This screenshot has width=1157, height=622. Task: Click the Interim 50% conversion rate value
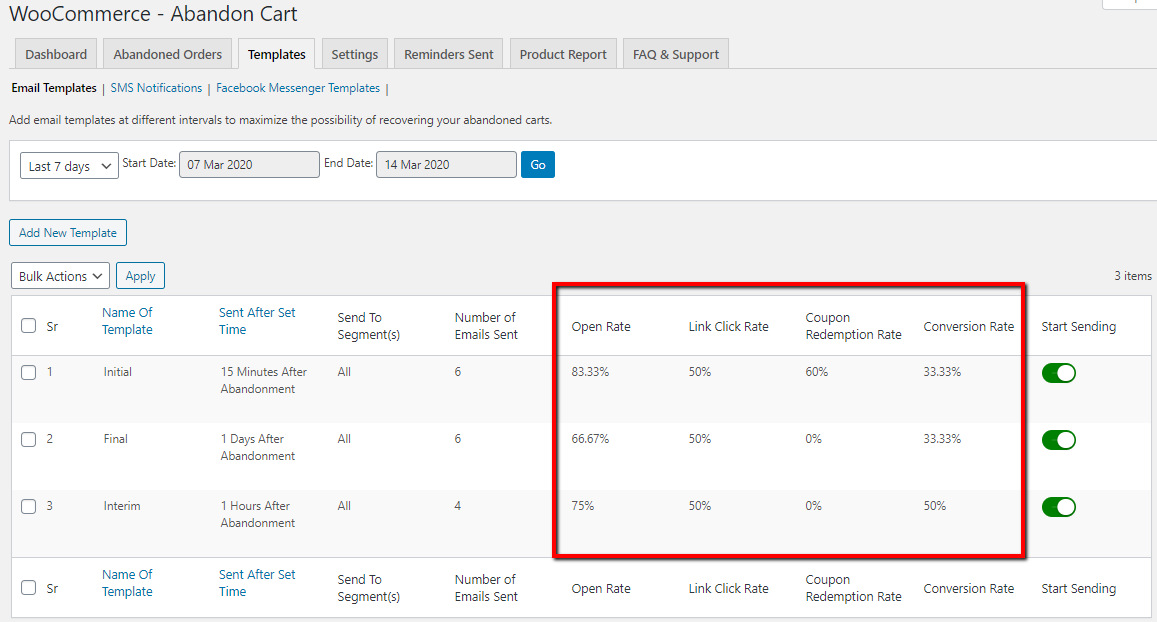tap(935, 506)
